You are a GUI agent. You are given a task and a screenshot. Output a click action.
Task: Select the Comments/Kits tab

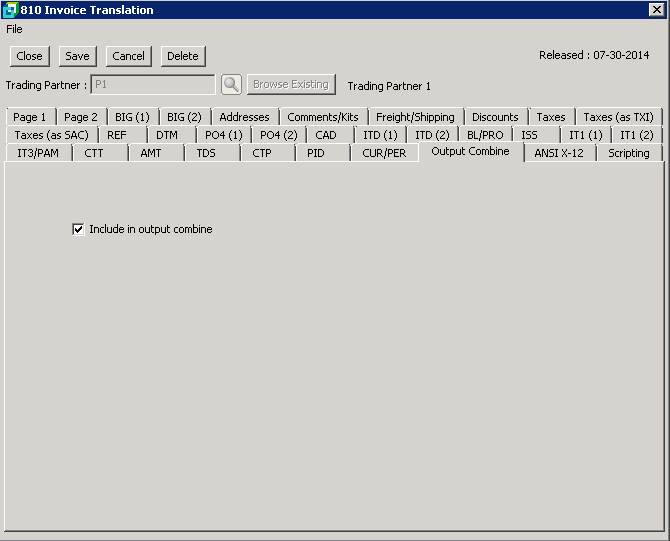pos(322,117)
